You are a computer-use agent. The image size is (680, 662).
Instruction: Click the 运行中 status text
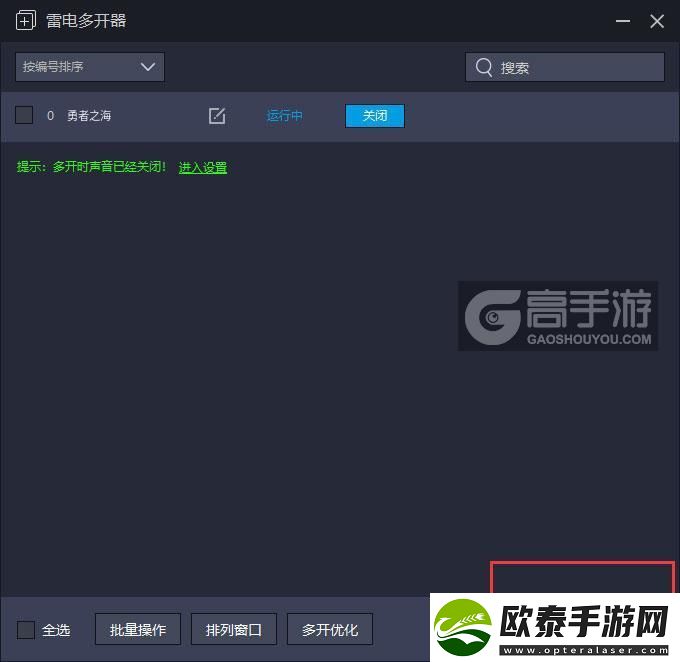pos(284,115)
